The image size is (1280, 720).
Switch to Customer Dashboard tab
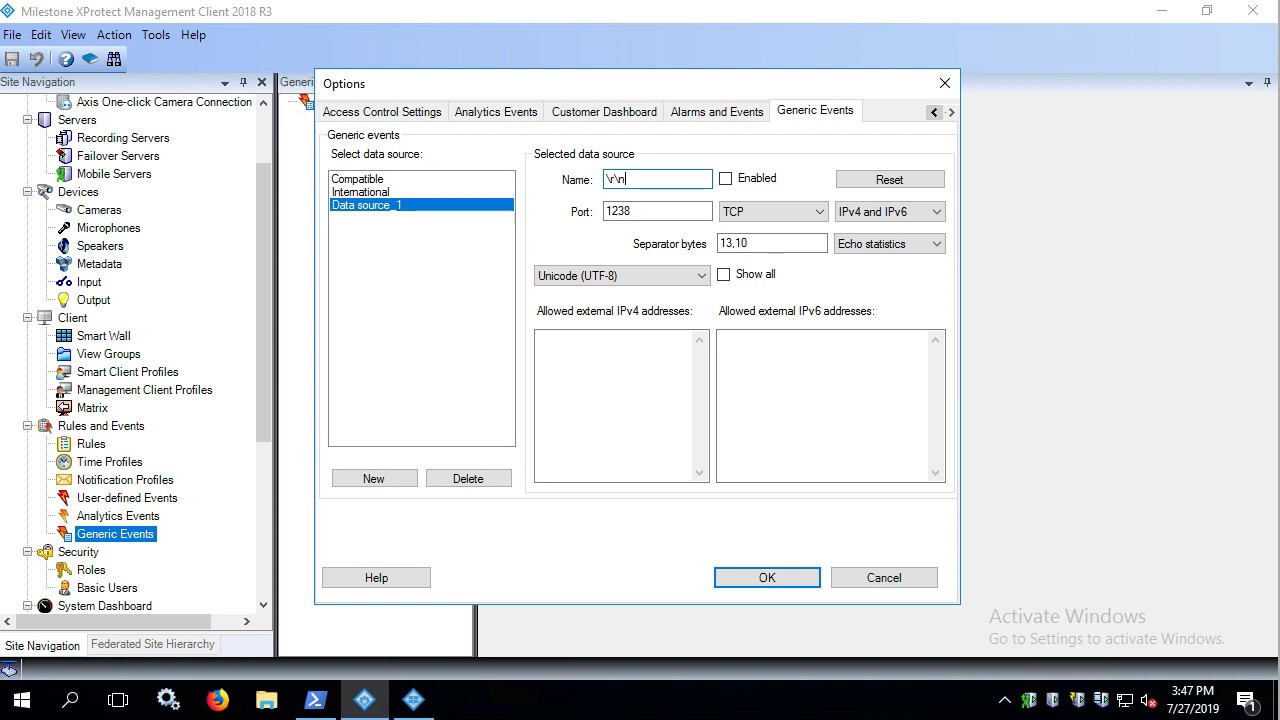604,112
